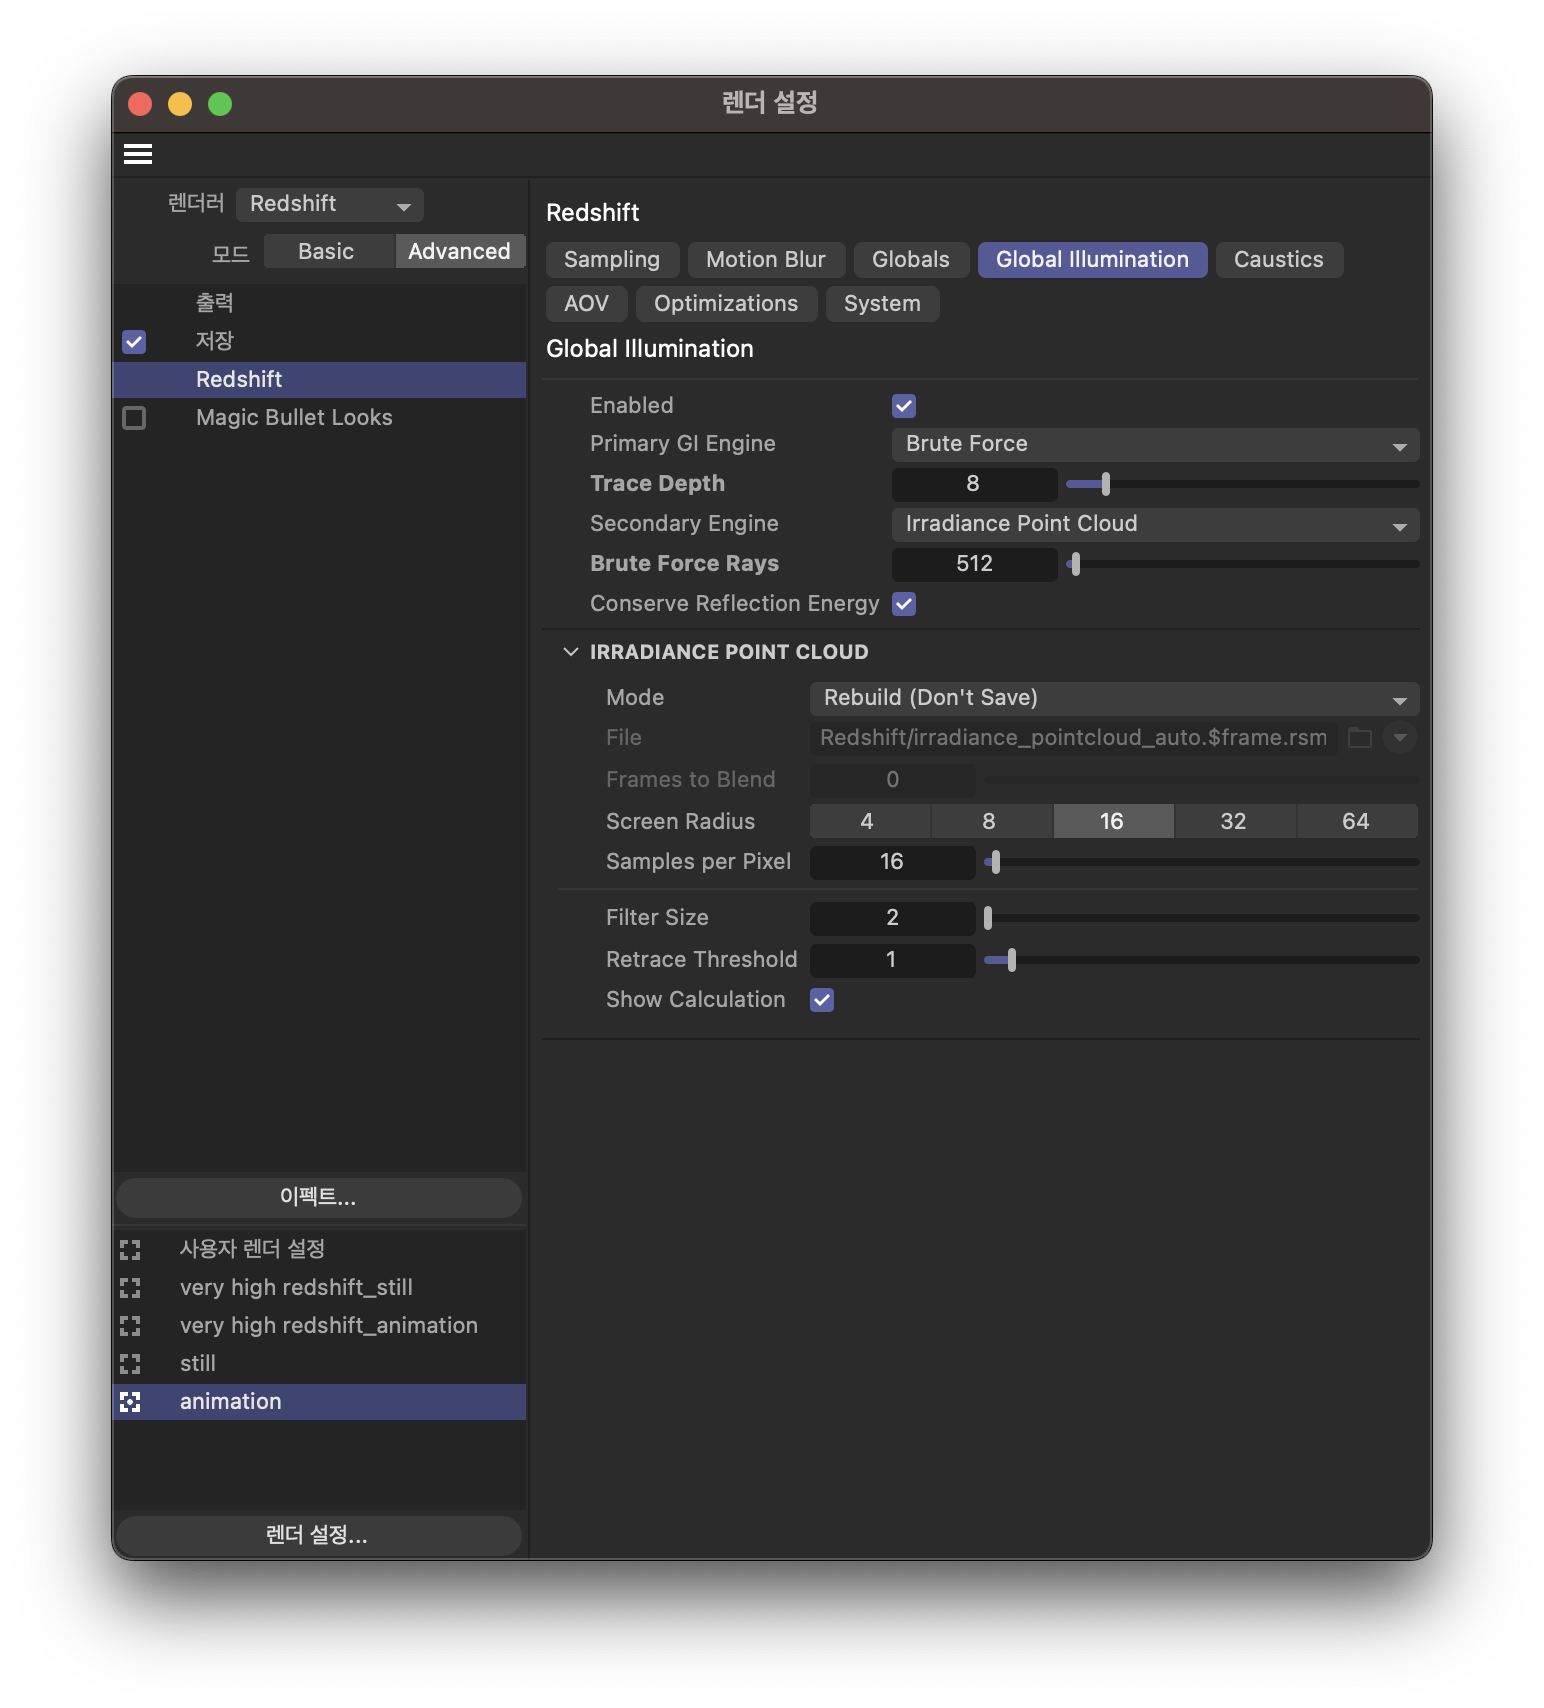This screenshot has width=1544, height=1708.
Task: Switch mode to Basic
Action: 329,252
